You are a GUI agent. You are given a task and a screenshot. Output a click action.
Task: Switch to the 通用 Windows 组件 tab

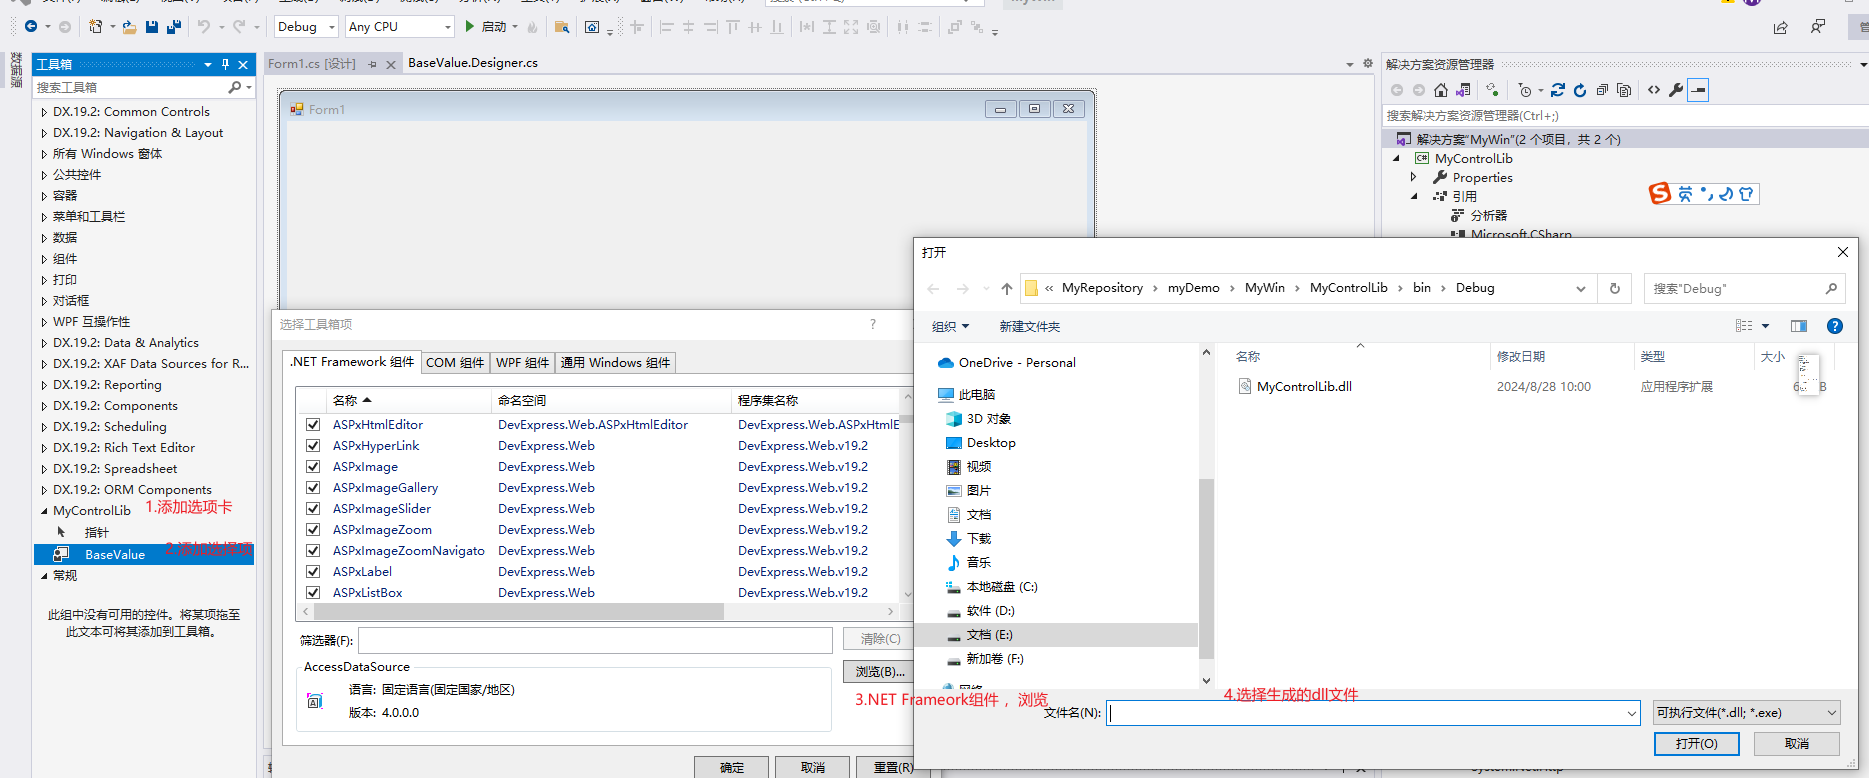pyautogui.click(x=615, y=362)
